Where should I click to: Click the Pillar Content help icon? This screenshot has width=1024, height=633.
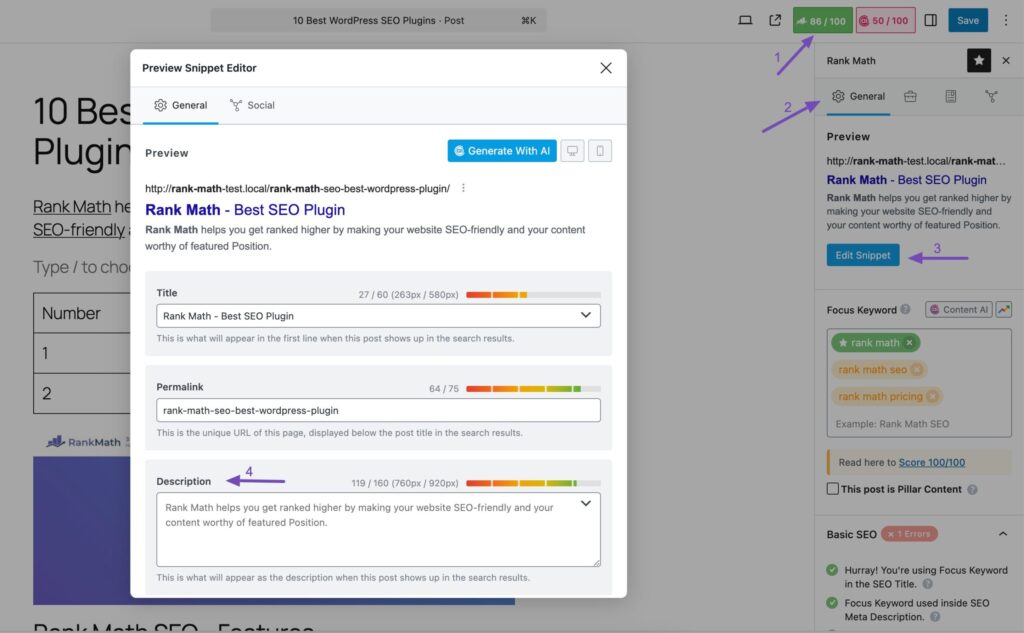coord(972,489)
